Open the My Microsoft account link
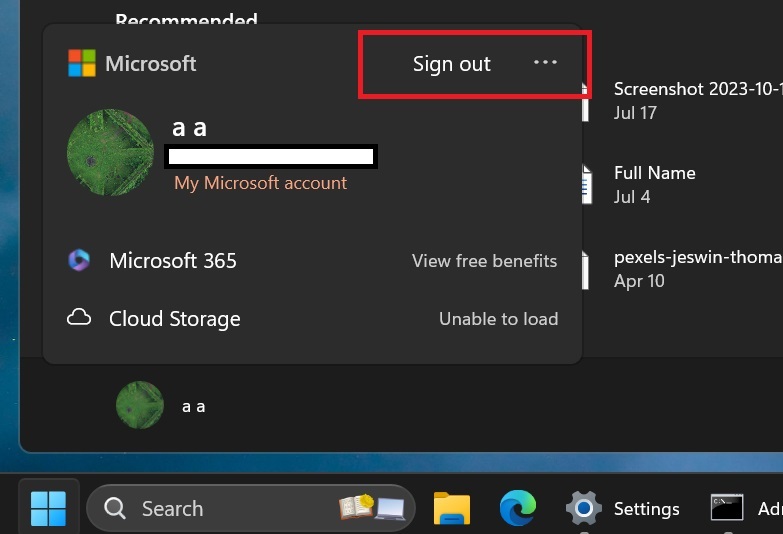The image size is (783, 534). click(x=260, y=183)
